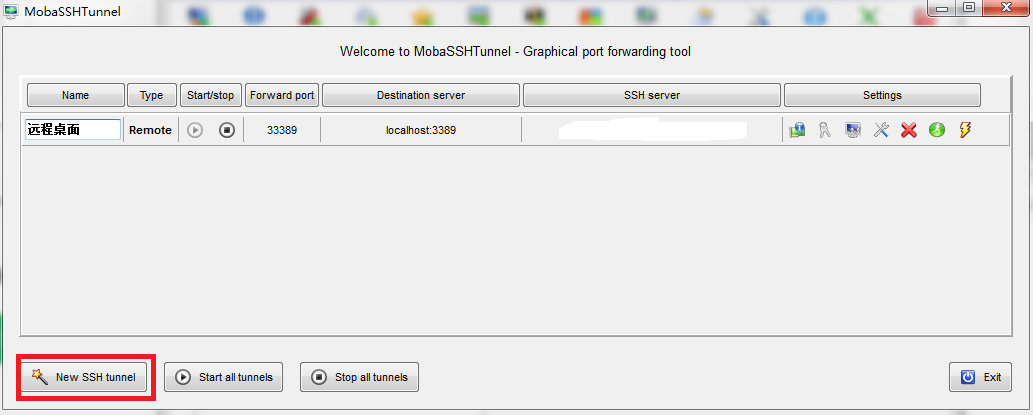Click the Remote type cell
1033x415 pixels.
point(150,130)
